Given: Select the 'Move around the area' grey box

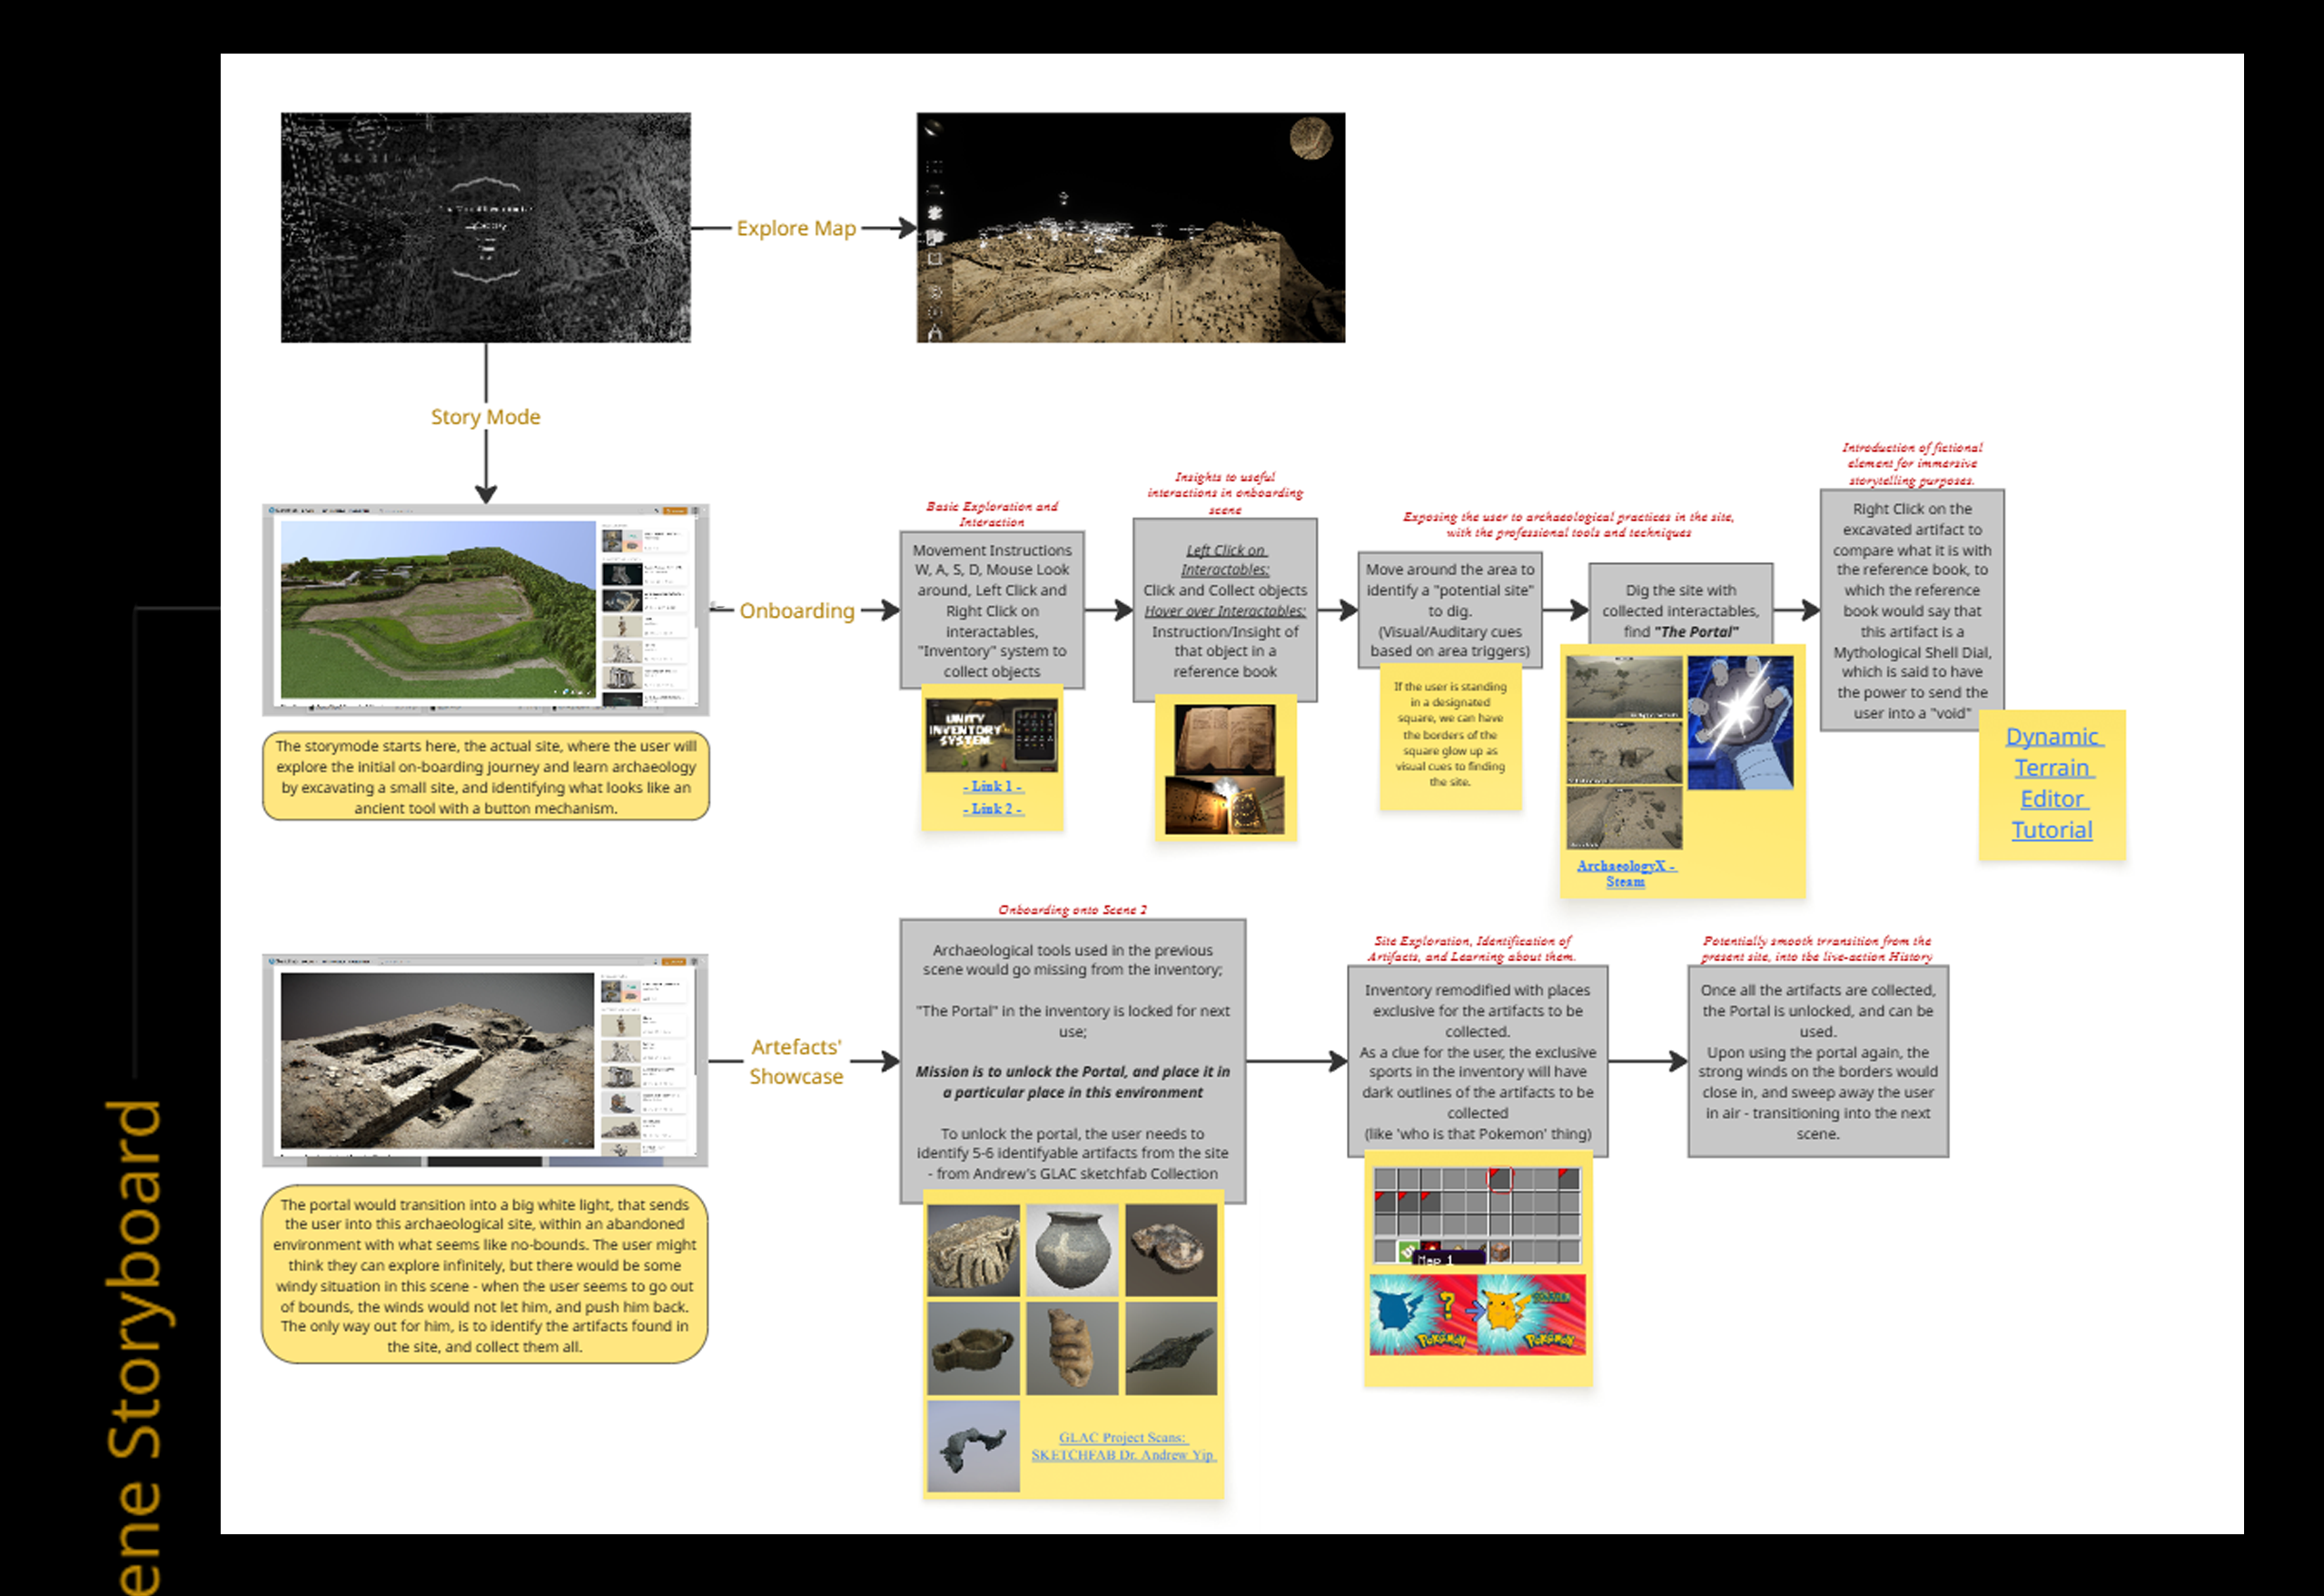Looking at the screenshot, I should (x=1450, y=610).
